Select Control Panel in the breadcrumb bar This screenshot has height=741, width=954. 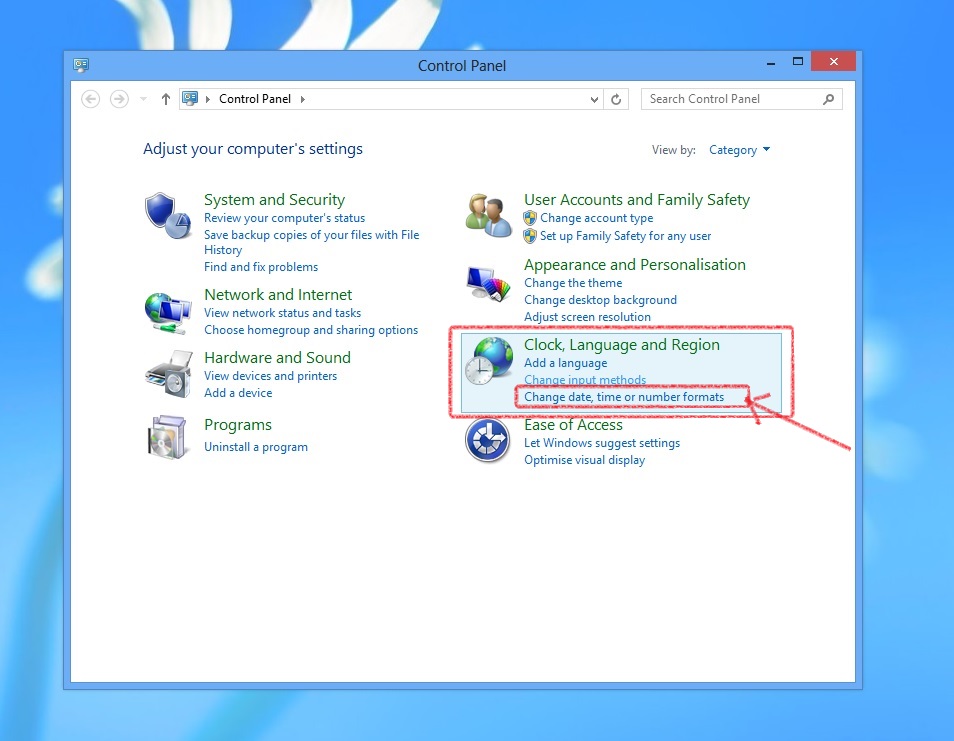[x=254, y=99]
